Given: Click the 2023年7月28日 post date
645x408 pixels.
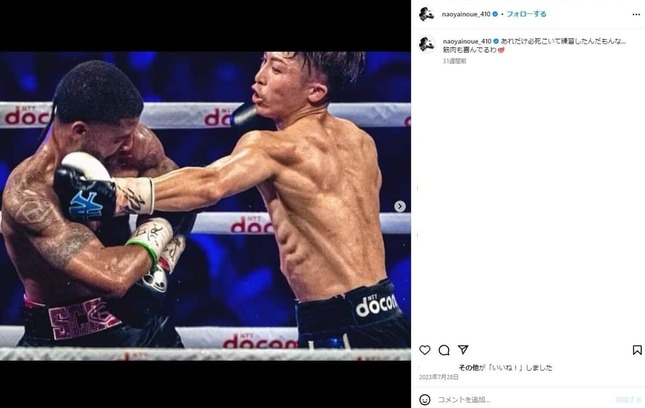Looking at the screenshot, I should (x=439, y=377).
